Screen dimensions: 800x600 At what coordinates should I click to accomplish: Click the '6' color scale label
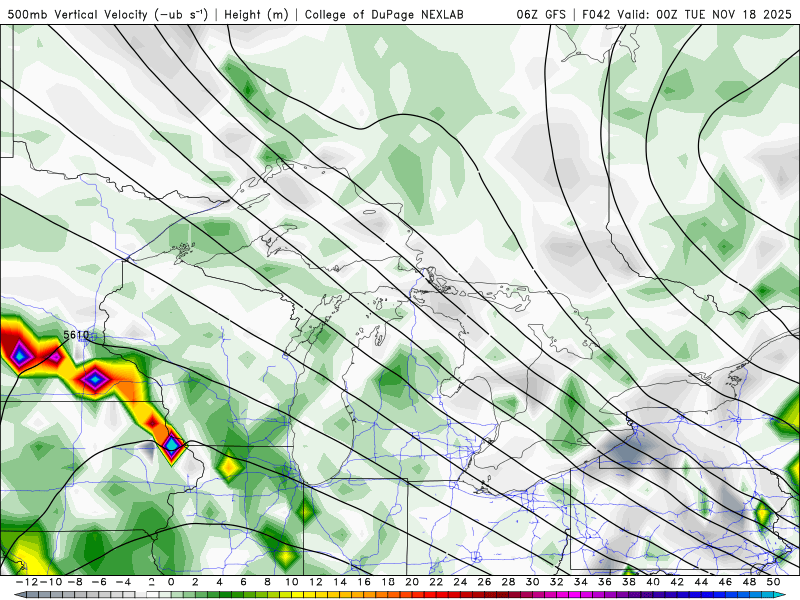(x=243, y=582)
